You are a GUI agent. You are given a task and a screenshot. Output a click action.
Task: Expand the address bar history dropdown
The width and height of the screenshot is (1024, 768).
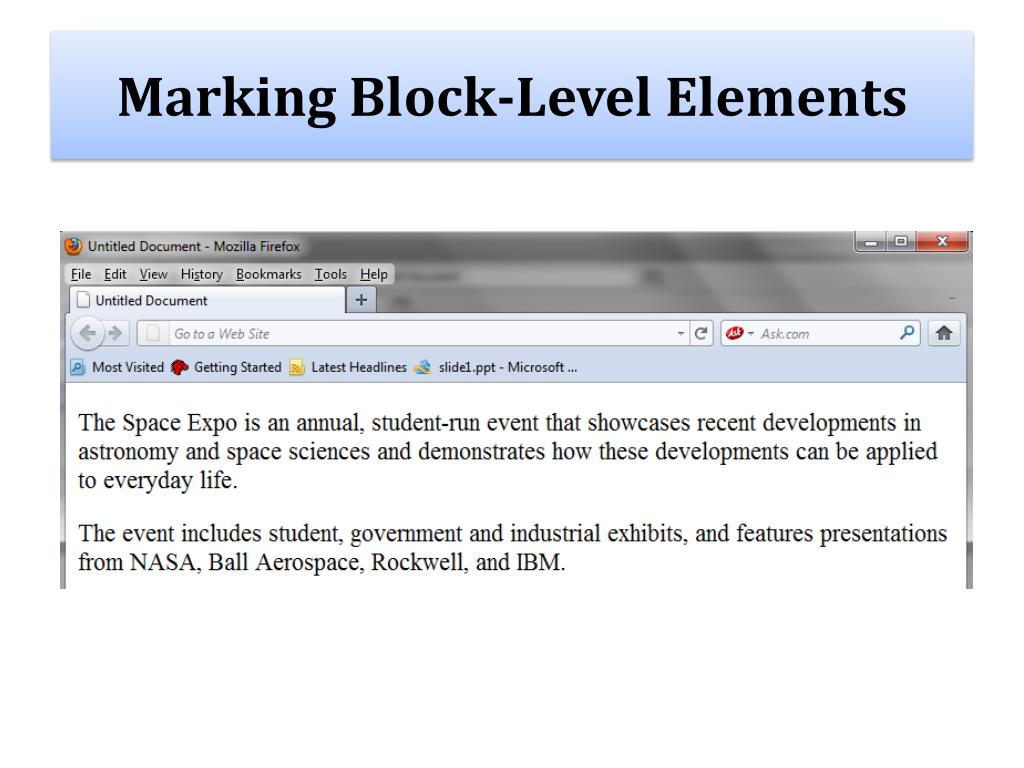tap(680, 334)
